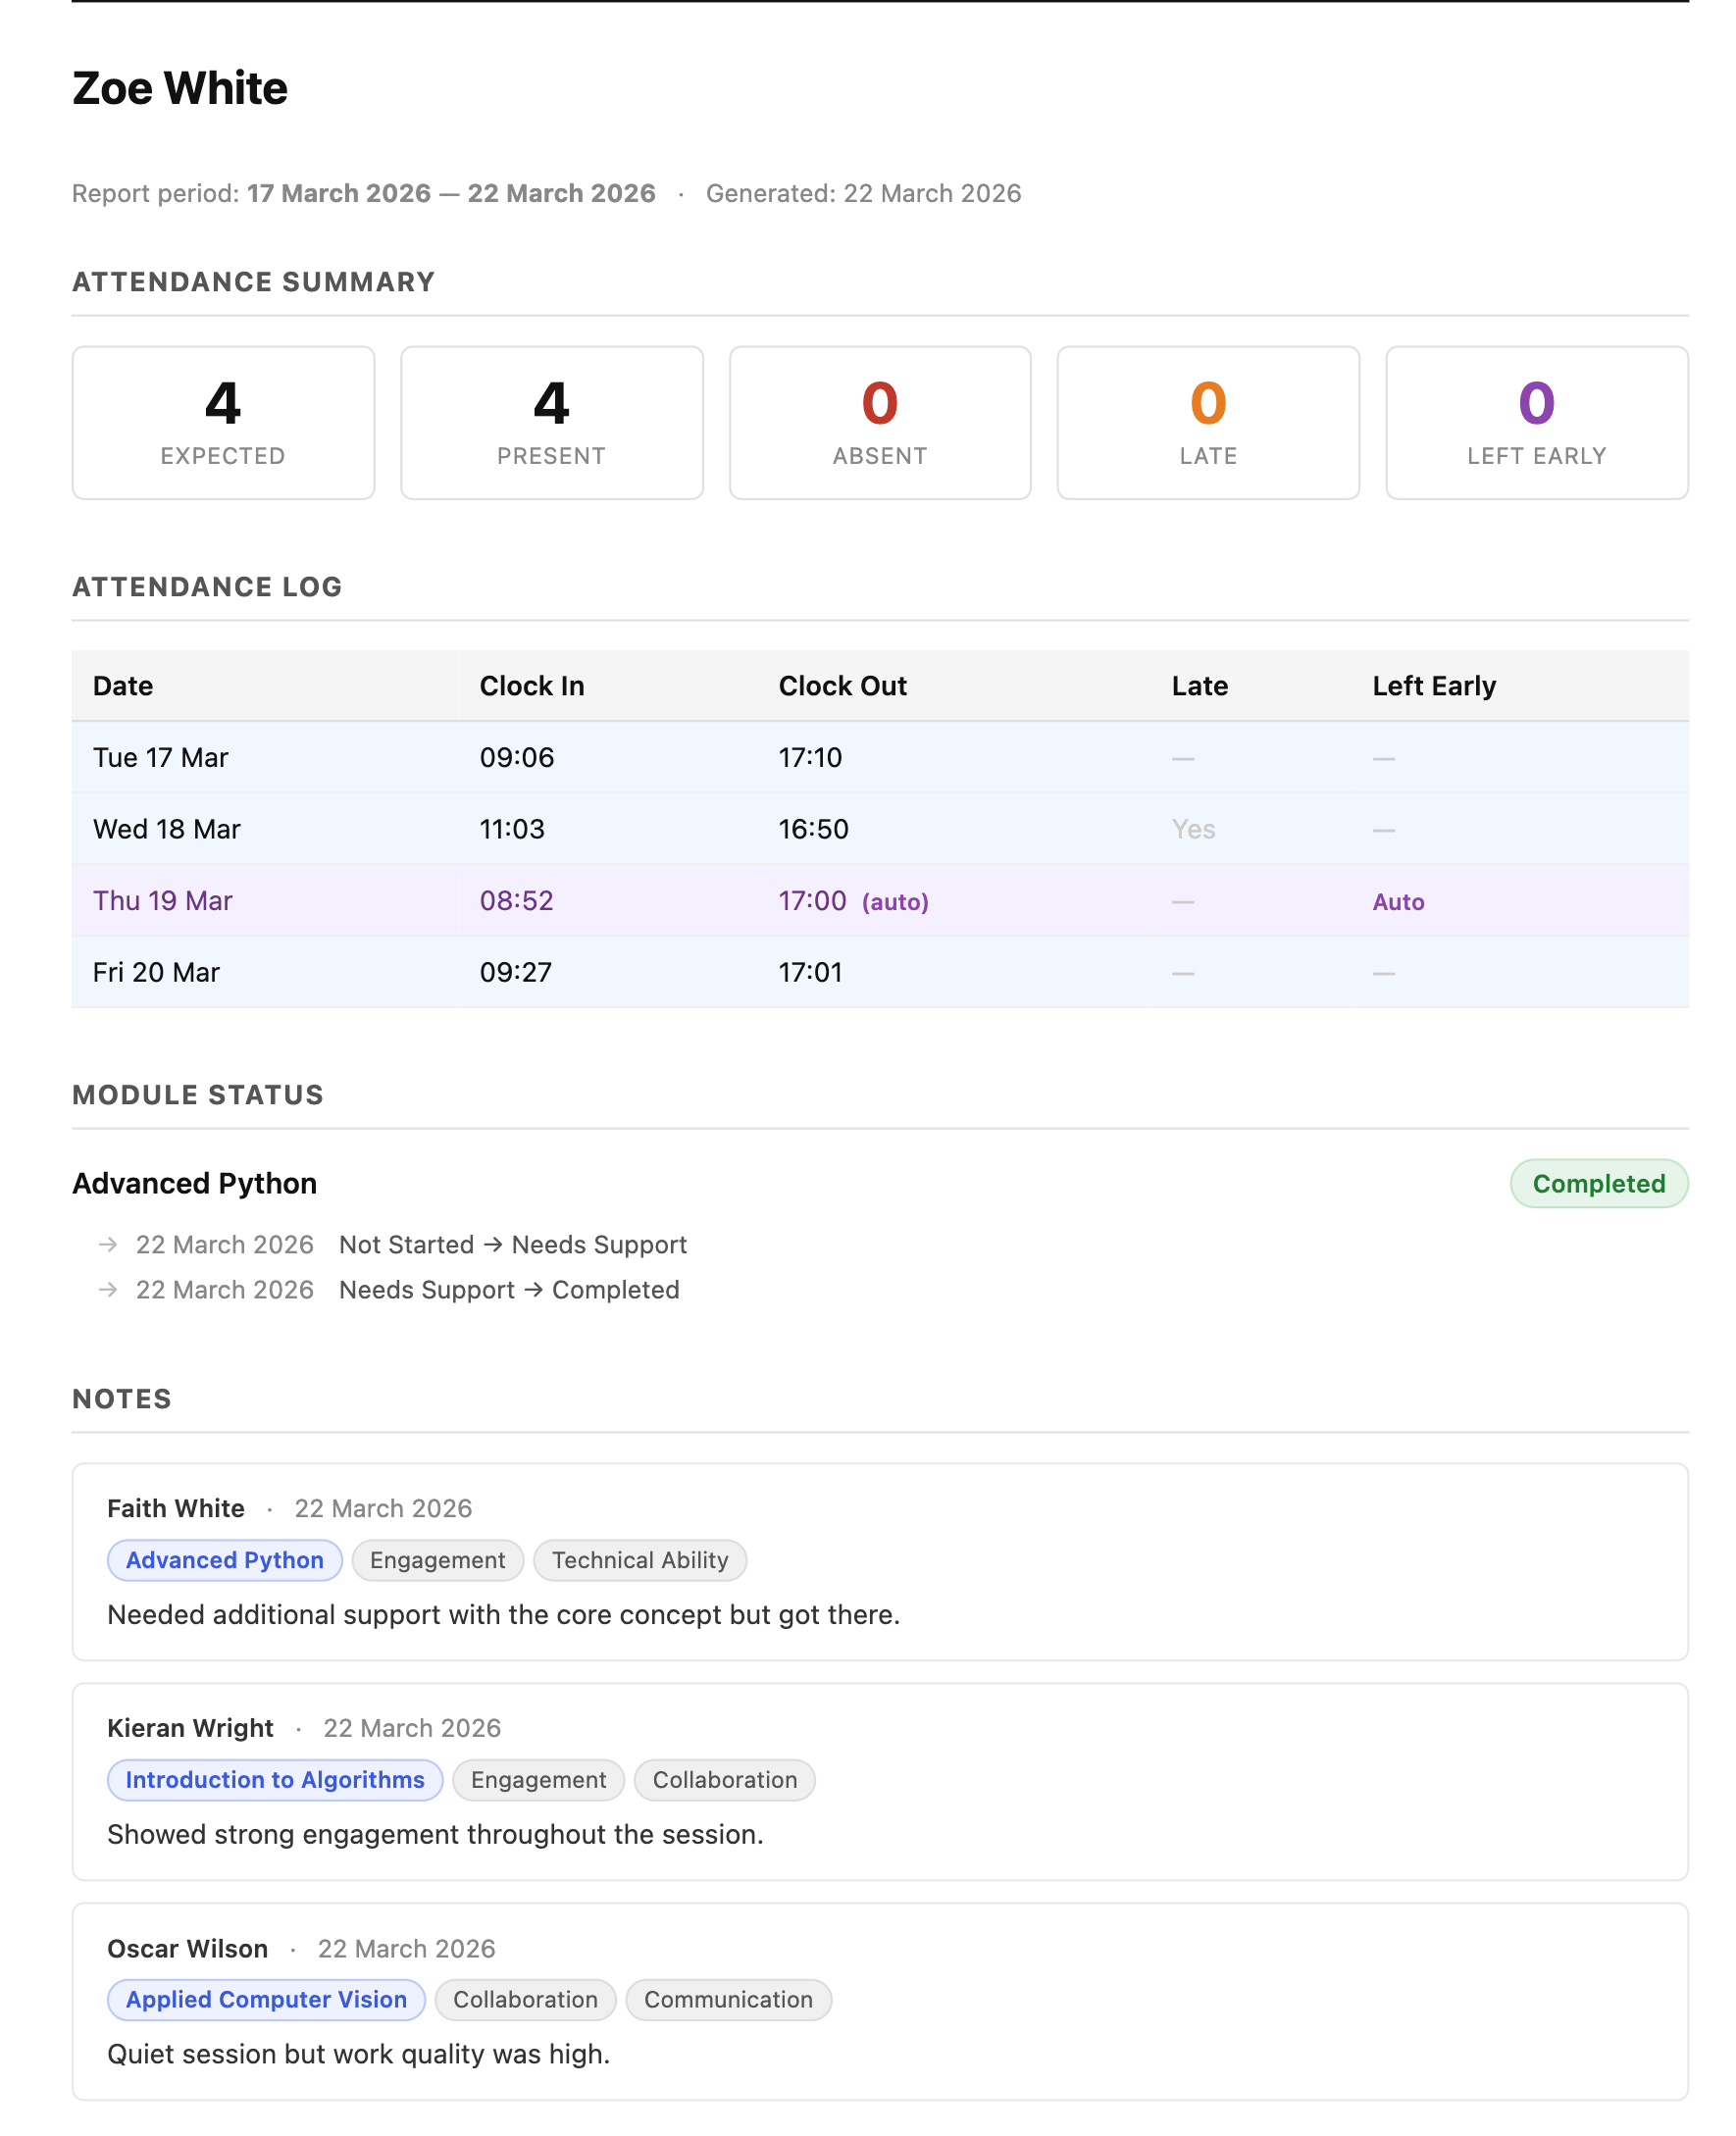1736x2136 pixels.
Task: Click the Communication tag on Oscar Wilson's note
Action: (x=728, y=2000)
